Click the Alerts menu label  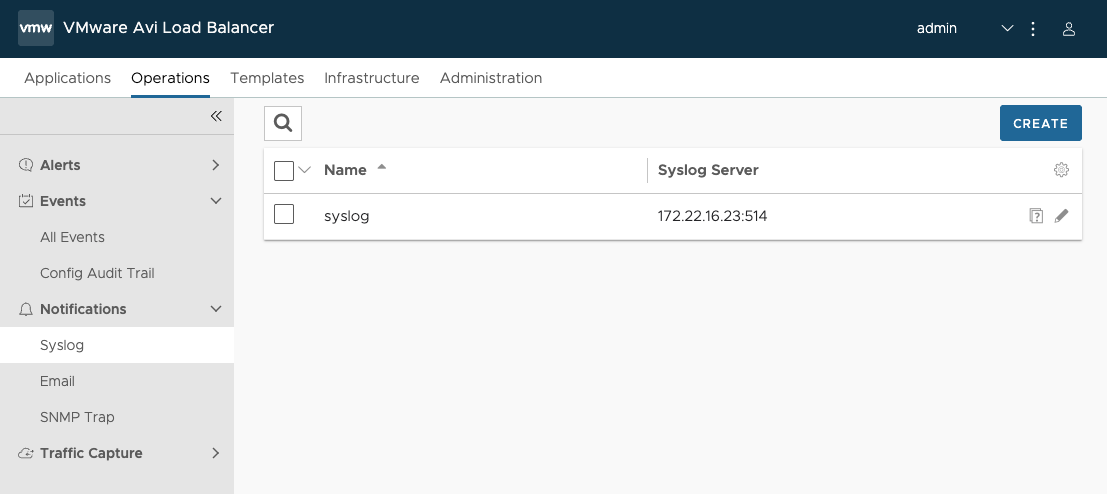point(60,165)
